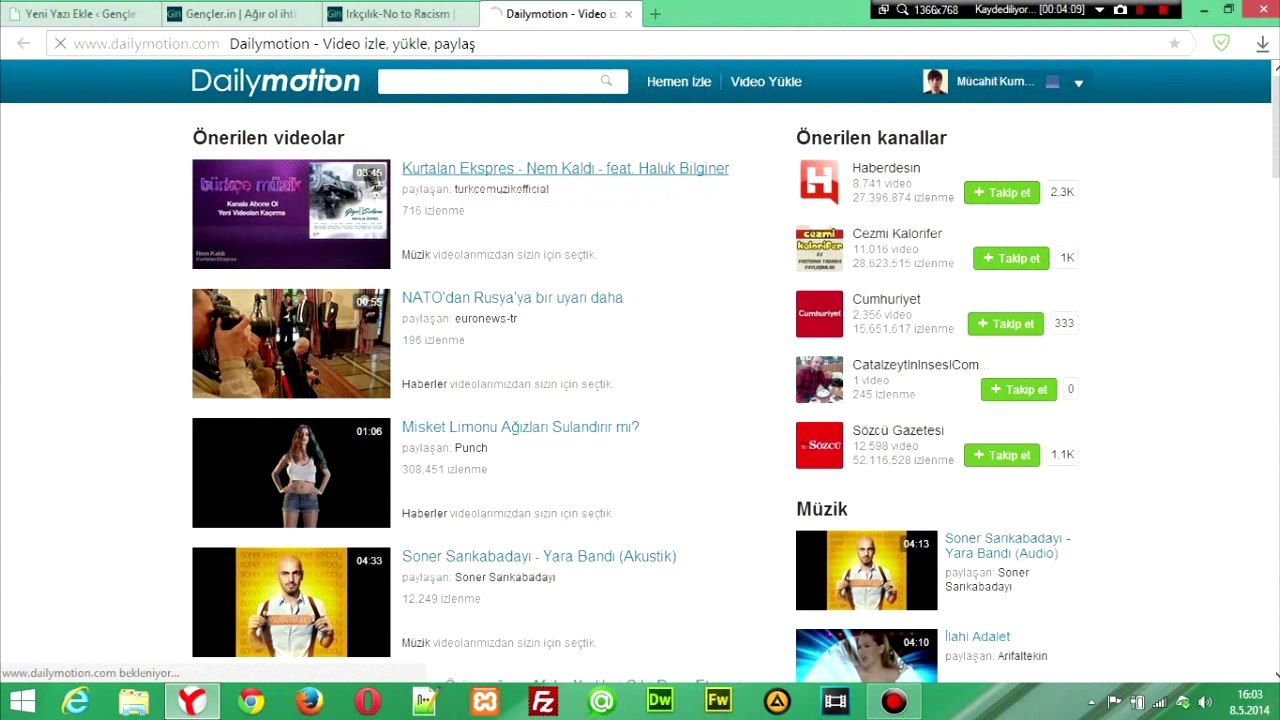Viewport: 1280px width, 720px height.
Task: Launch Fireworks from the taskbar
Action: tap(718, 701)
